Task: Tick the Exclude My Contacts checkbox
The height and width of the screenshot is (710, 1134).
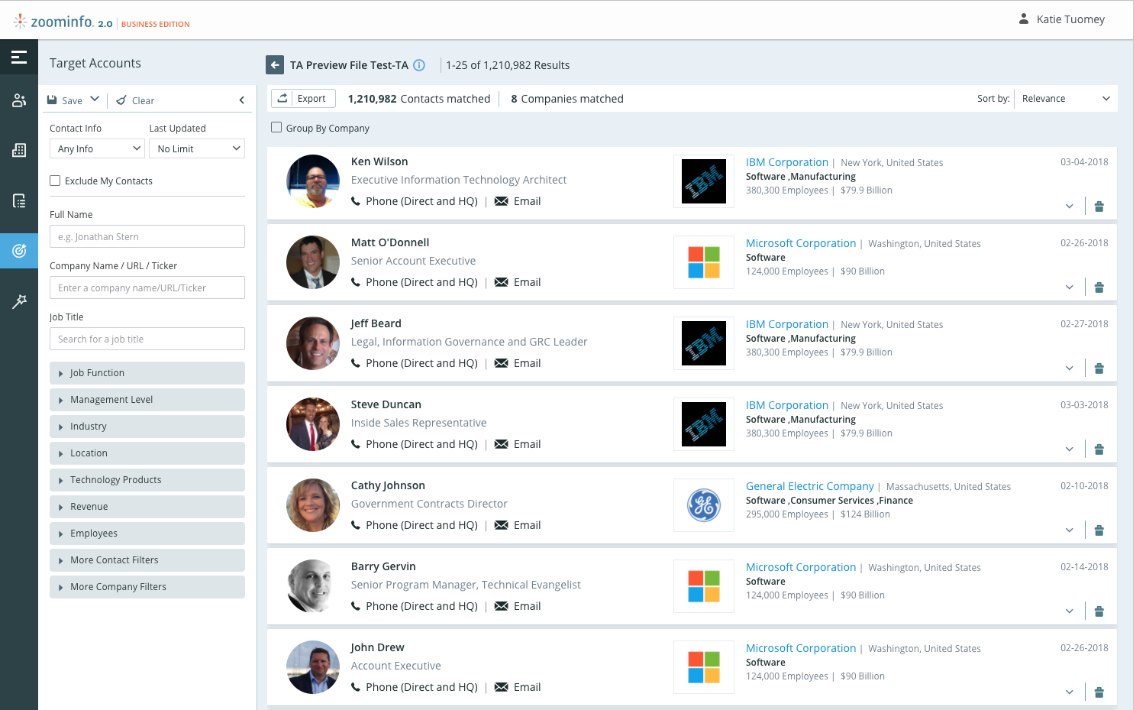Action: click(x=56, y=181)
